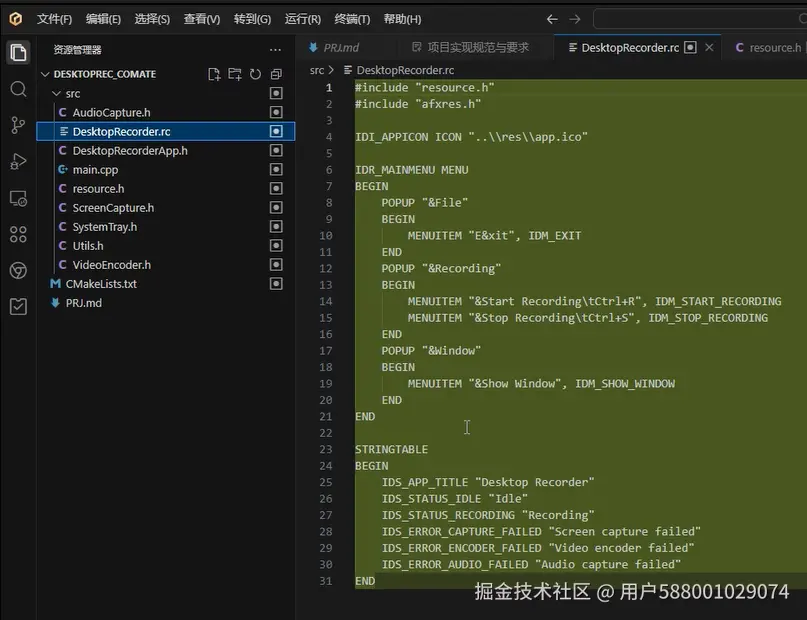
Task: Click the command center search box
Action: (x=700, y=19)
